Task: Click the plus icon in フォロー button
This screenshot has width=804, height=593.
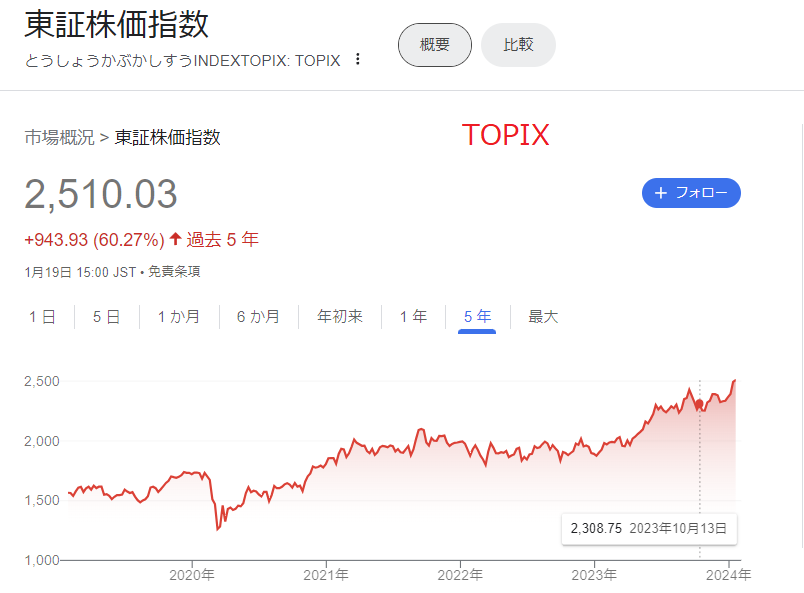Action: click(x=660, y=193)
